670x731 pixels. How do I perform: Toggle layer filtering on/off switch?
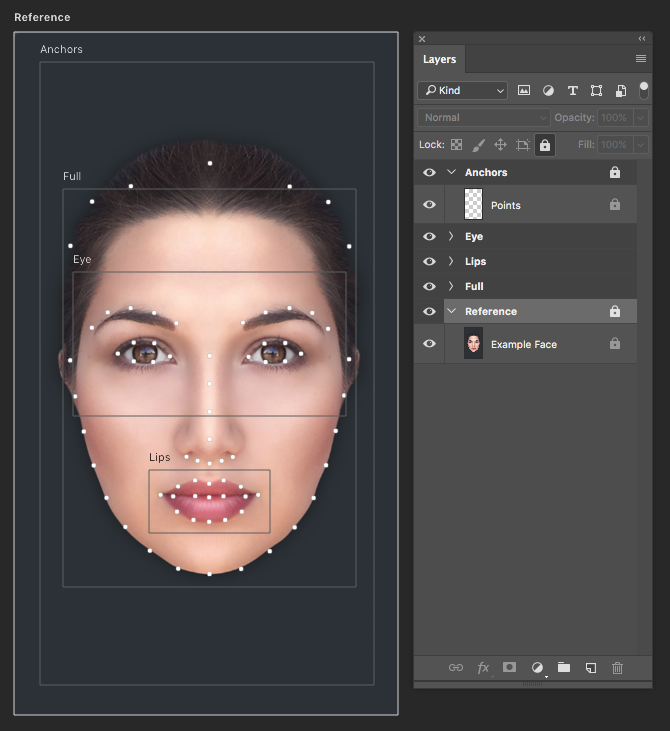click(643, 90)
